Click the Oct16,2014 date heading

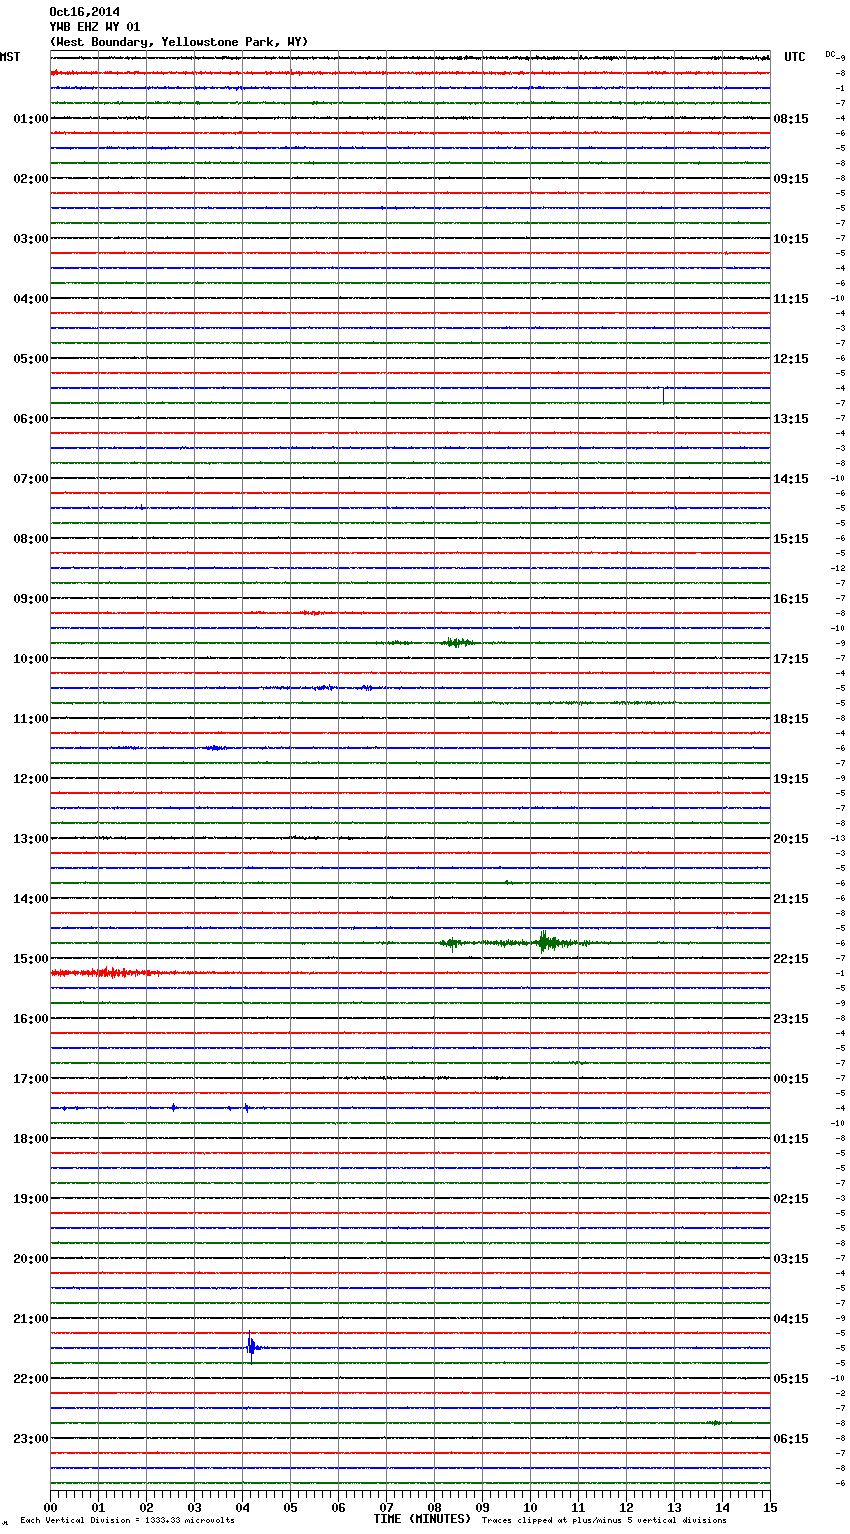(84, 12)
